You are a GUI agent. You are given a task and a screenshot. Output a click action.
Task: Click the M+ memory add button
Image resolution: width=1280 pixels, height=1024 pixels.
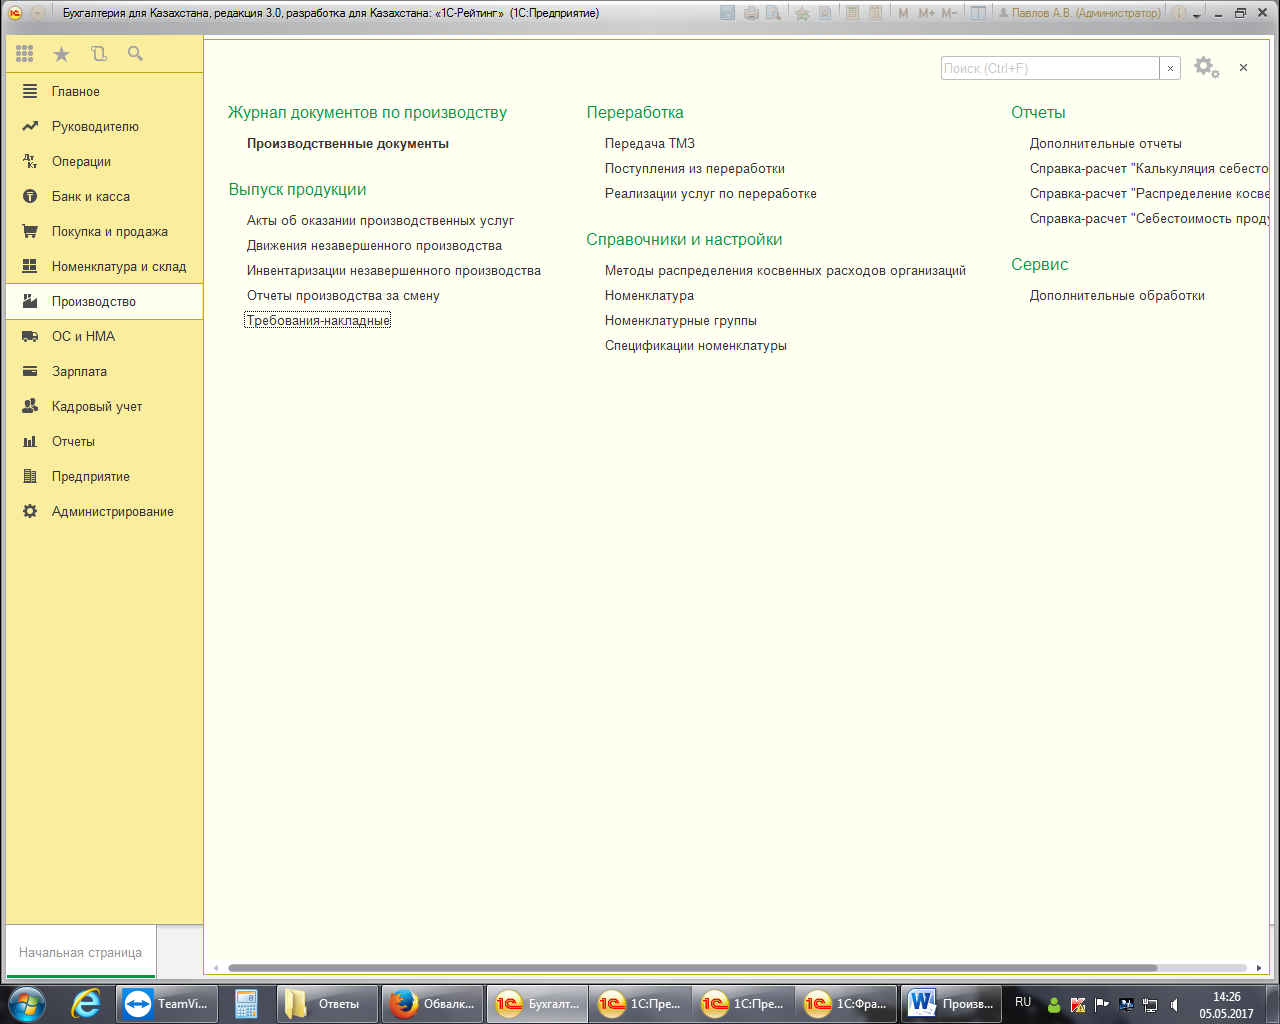[926, 13]
